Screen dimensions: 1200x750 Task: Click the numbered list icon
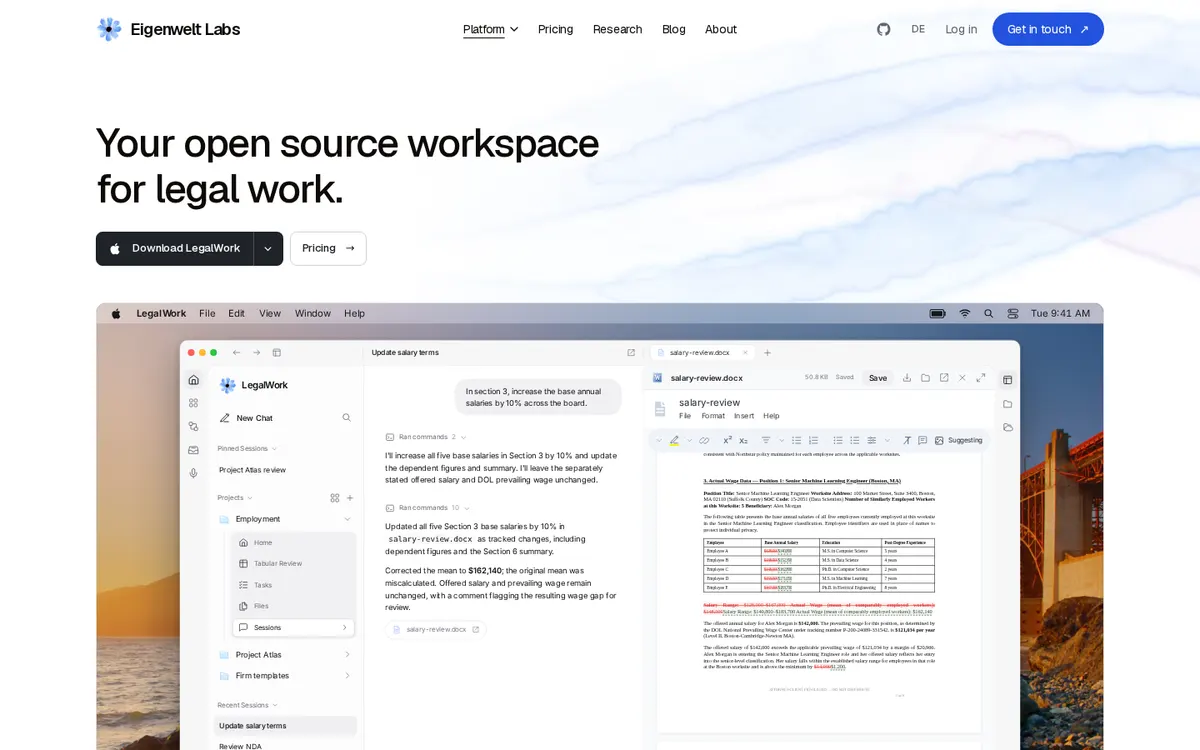click(x=813, y=440)
